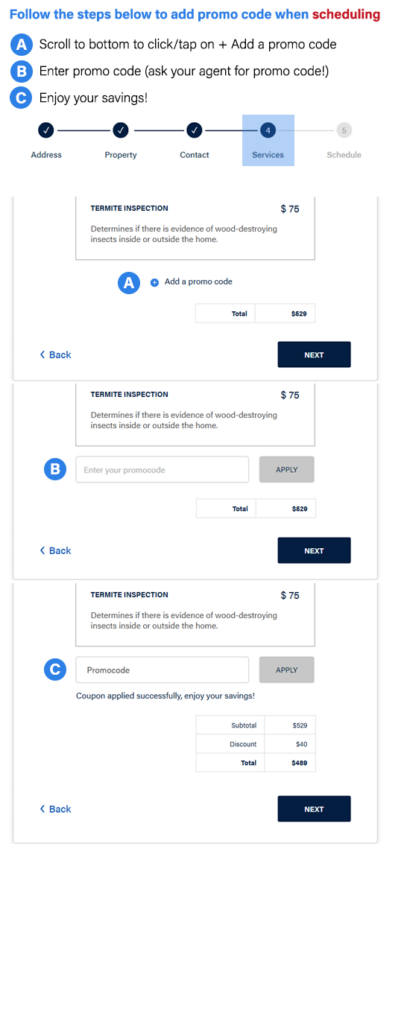Go Back from the coupon applied panel

tap(55, 809)
